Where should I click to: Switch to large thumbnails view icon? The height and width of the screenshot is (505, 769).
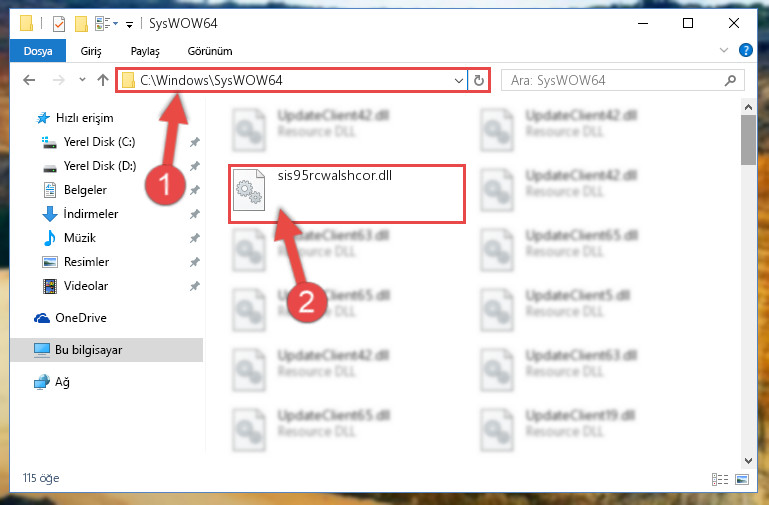pos(742,479)
